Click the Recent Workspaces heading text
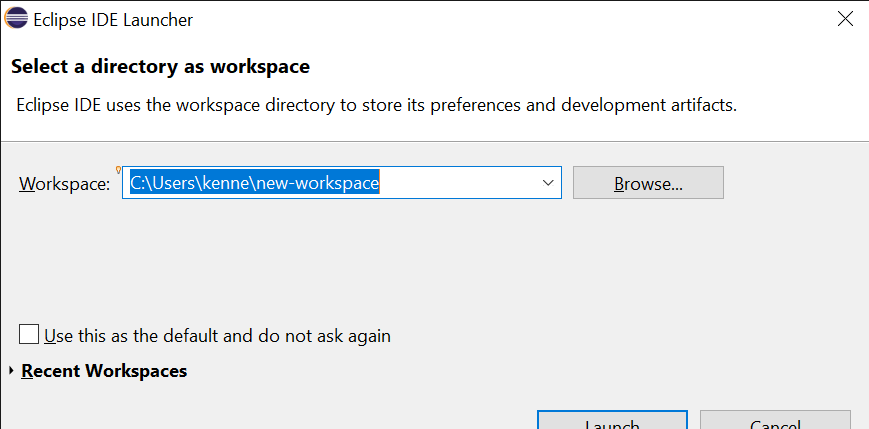The height and width of the screenshot is (429, 869). [104, 370]
